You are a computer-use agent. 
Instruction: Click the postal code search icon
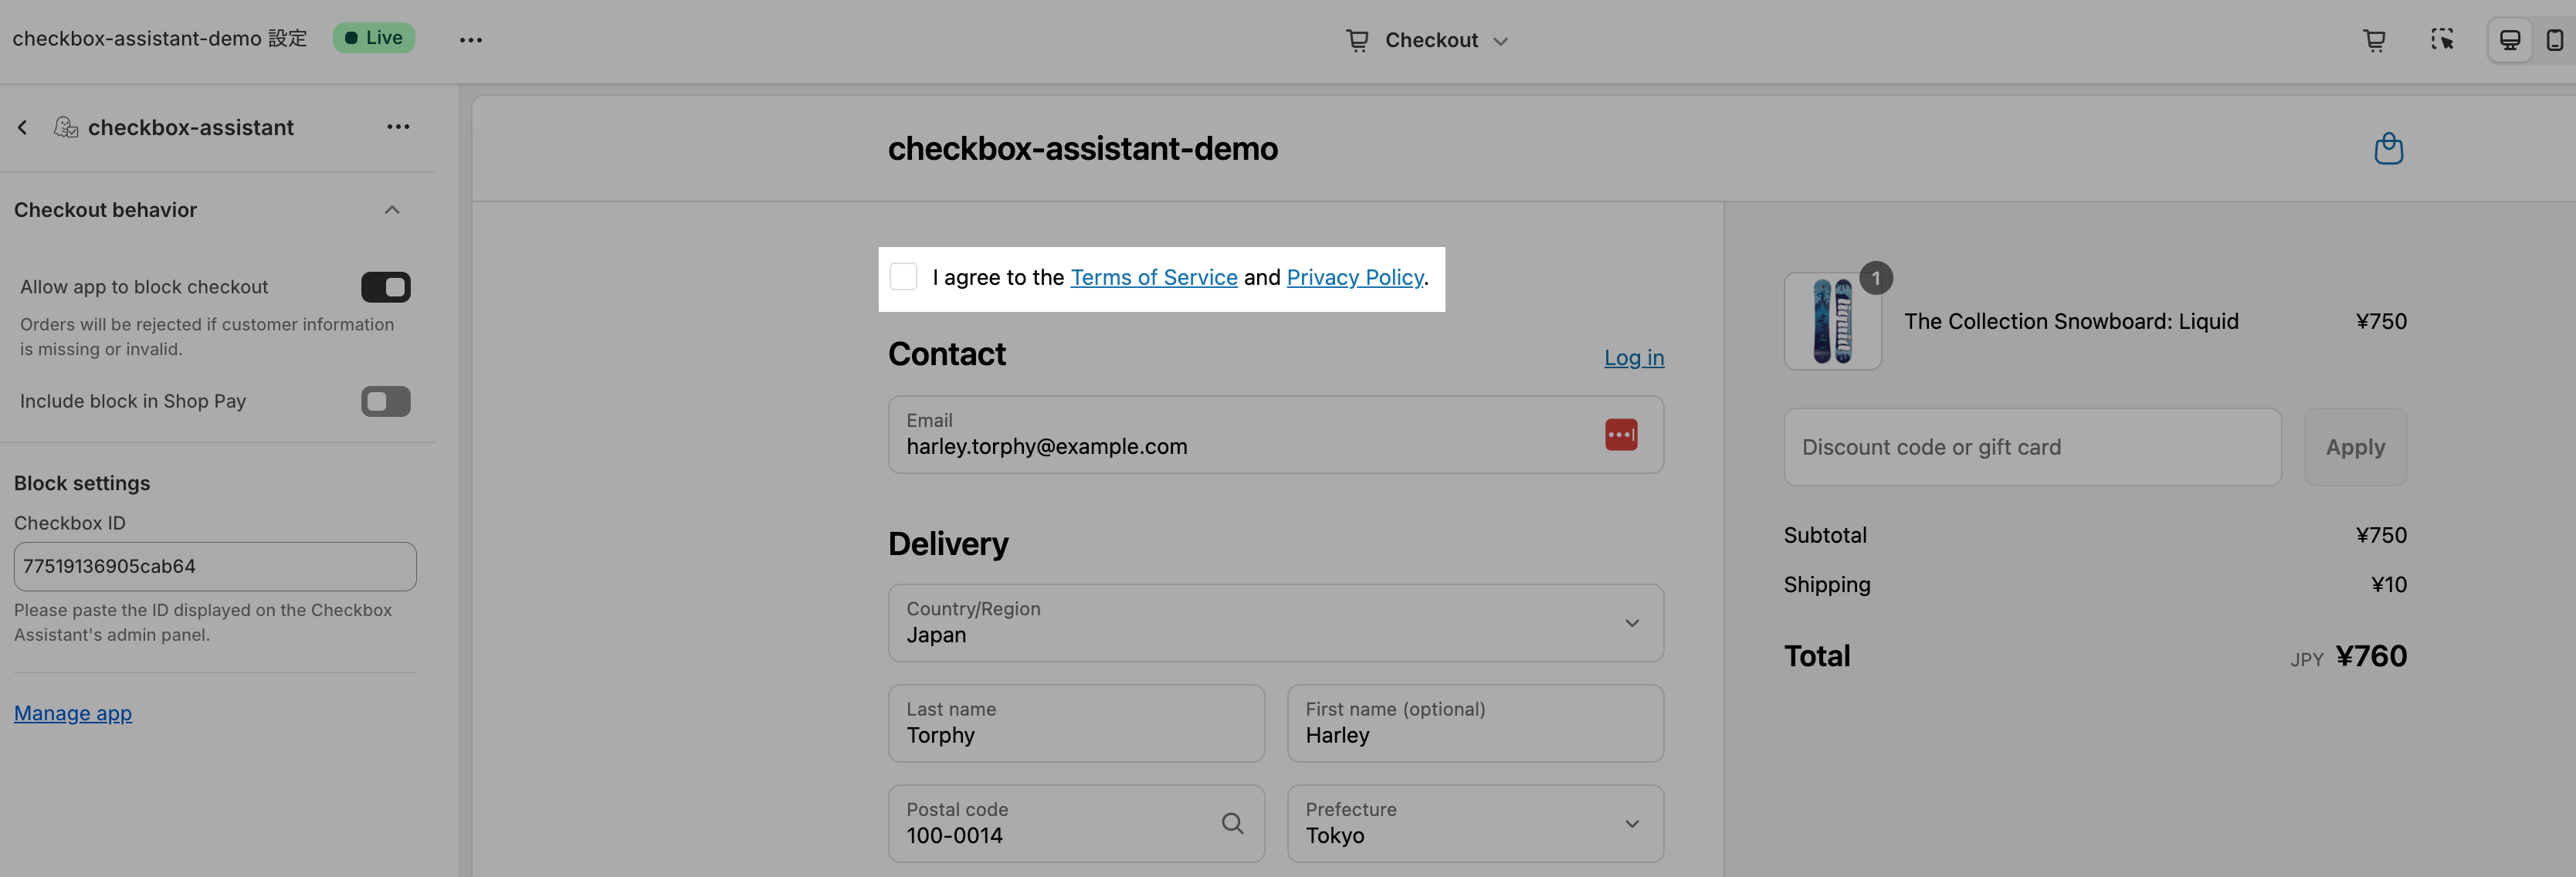[1232, 823]
